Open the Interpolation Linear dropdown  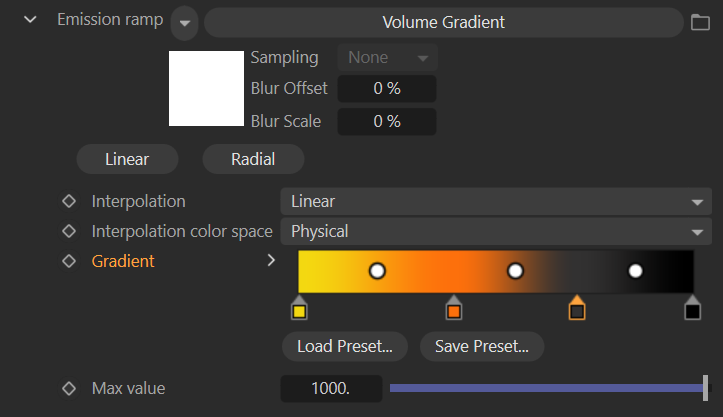pyautogui.click(x=494, y=201)
